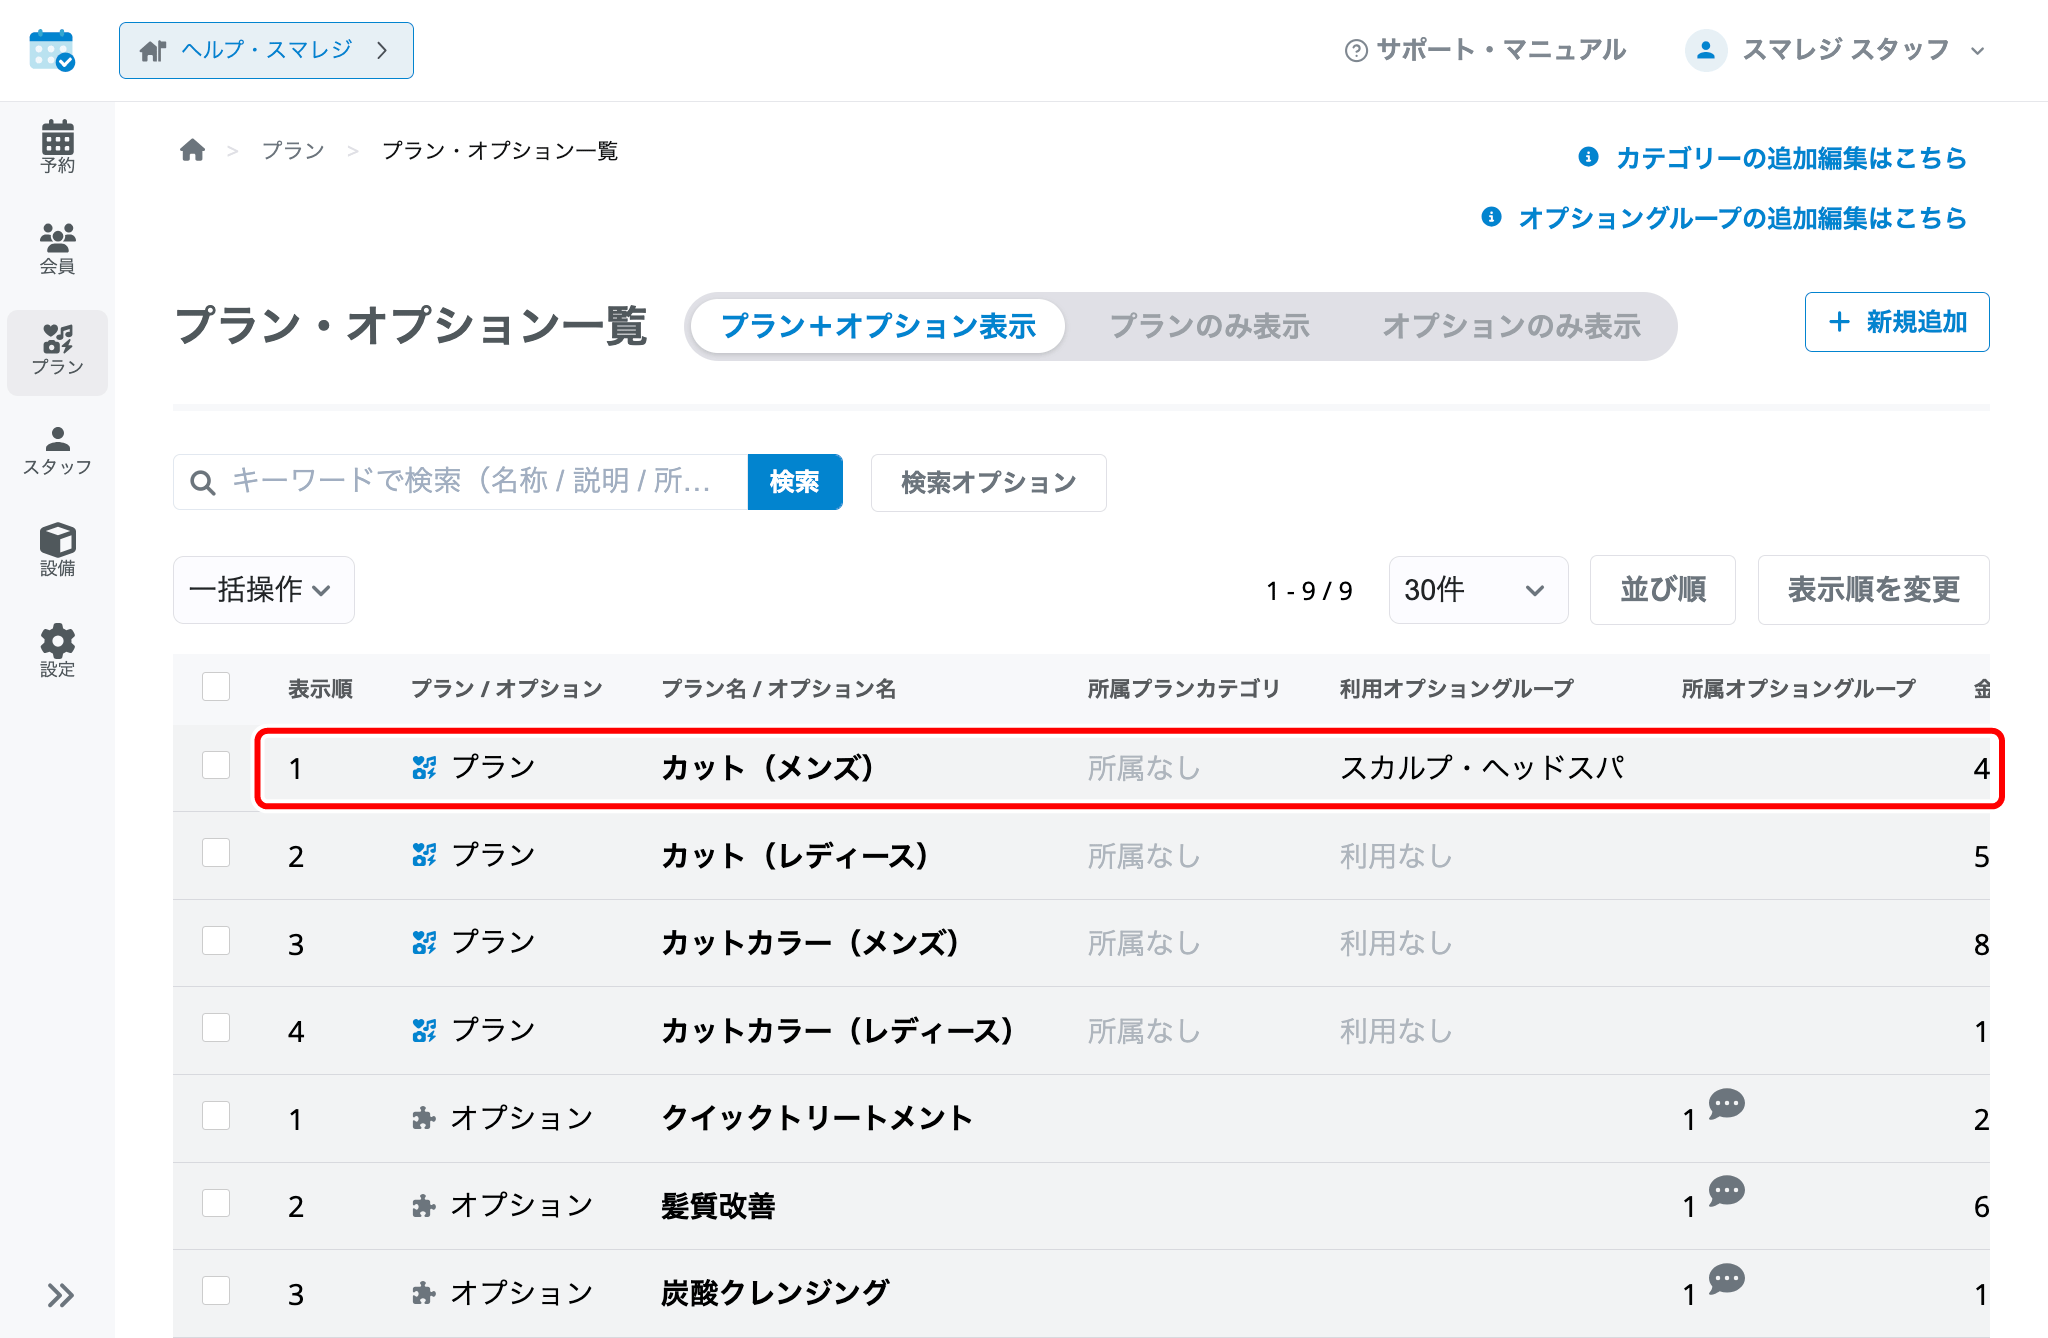Click the home icon in breadcrumb
This screenshot has width=2048, height=1338.
click(192, 150)
